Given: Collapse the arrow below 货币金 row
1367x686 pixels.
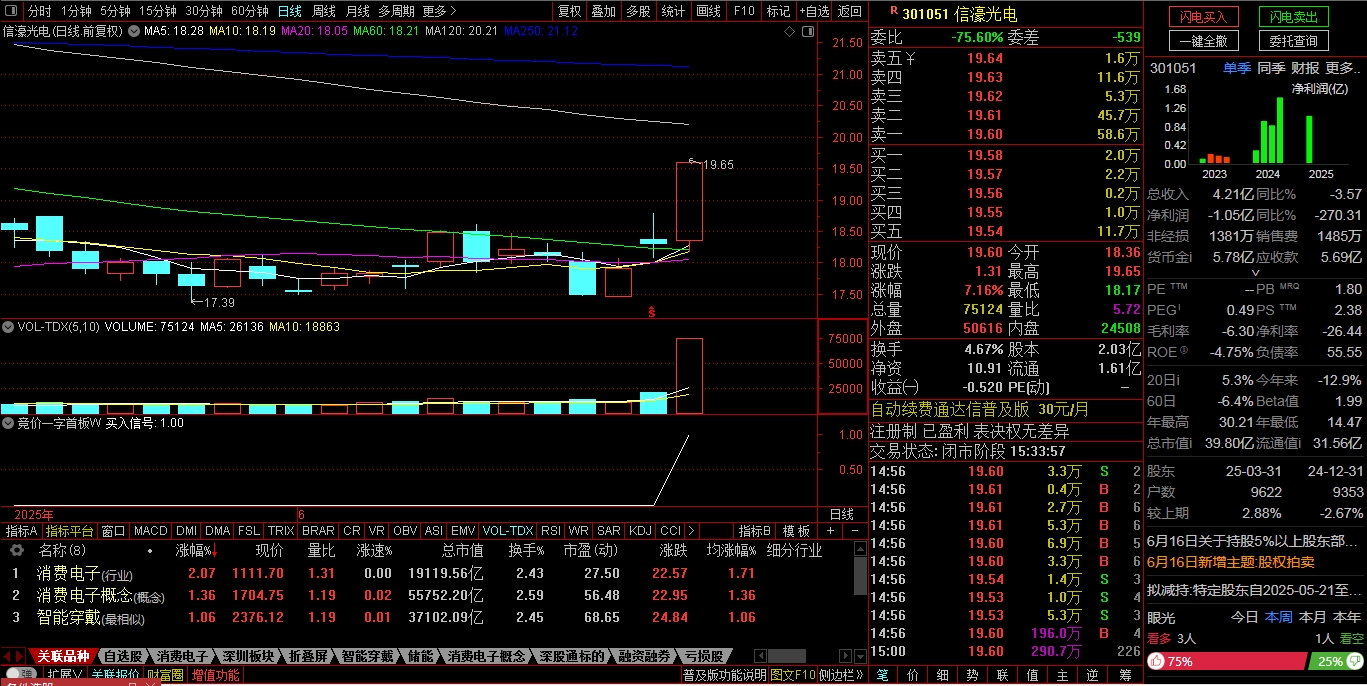Looking at the screenshot, I should coord(1255,273).
